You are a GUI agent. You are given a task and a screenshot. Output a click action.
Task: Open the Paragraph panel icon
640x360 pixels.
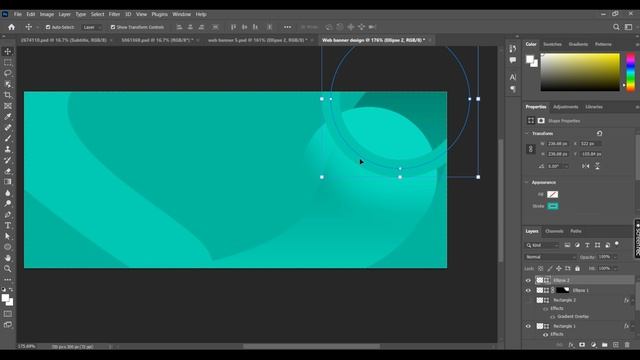click(x=513, y=89)
